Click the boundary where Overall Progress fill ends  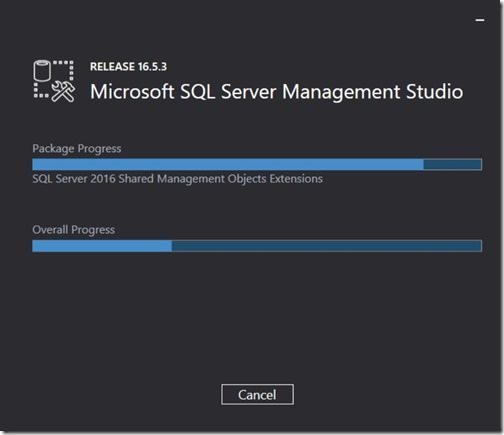pyautogui.click(x=172, y=246)
